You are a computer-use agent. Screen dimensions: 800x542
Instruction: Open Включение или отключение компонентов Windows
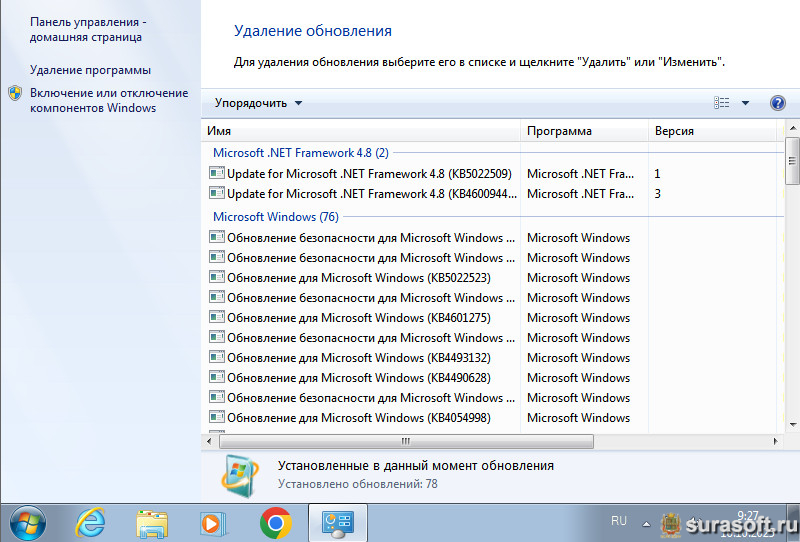click(x=108, y=100)
